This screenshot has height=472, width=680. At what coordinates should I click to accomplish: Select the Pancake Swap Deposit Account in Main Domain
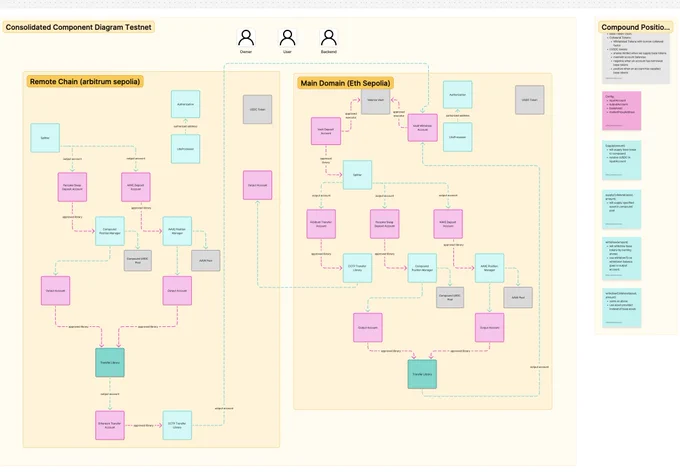(x=385, y=224)
